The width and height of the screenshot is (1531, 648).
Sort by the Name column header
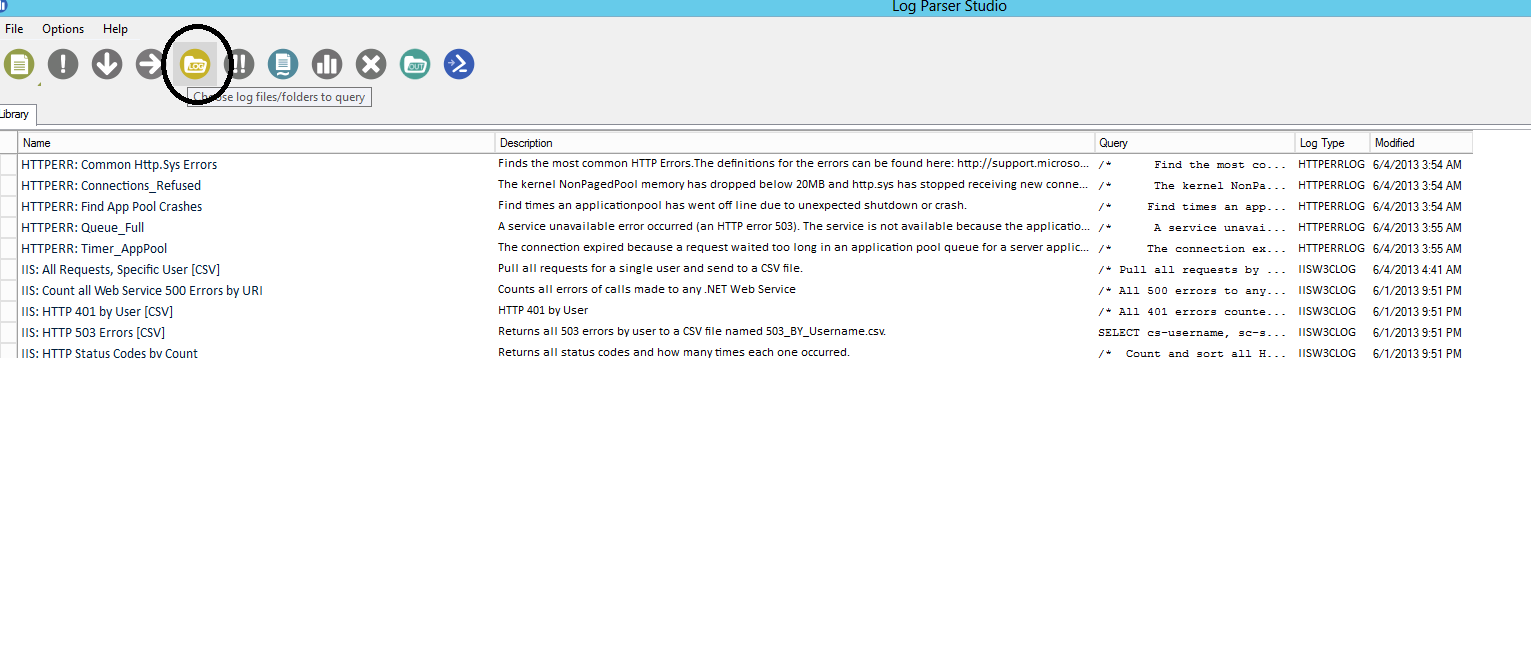pyautogui.click(x=258, y=143)
